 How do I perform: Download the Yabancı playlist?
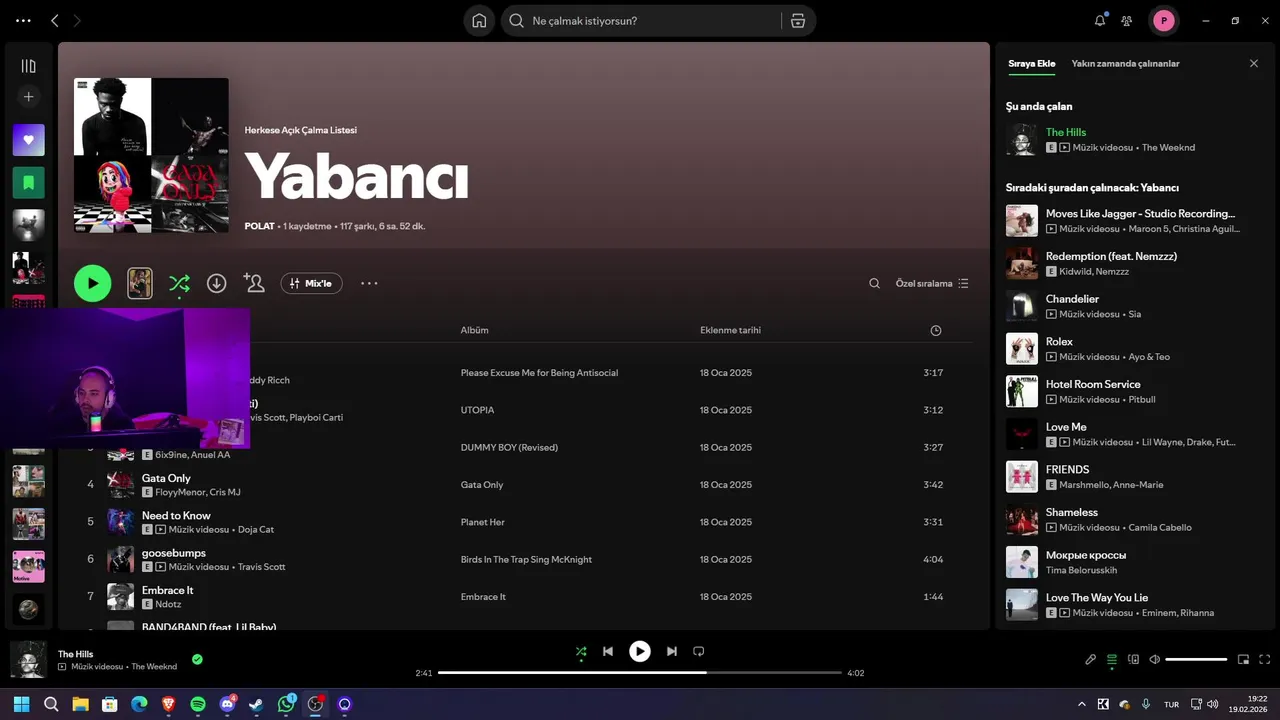[216, 284]
